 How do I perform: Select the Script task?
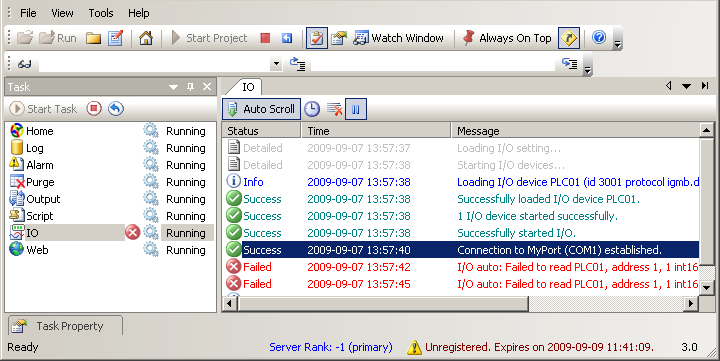111,216
